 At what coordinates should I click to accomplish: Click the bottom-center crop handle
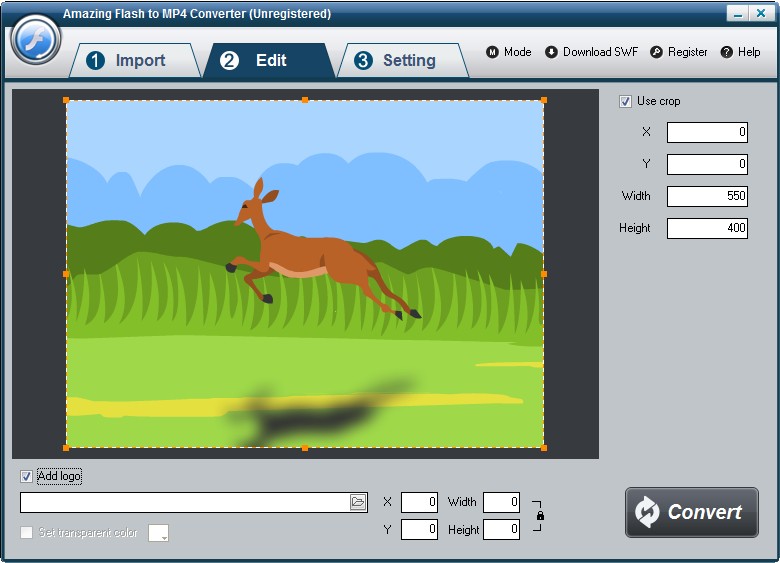[305, 448]
